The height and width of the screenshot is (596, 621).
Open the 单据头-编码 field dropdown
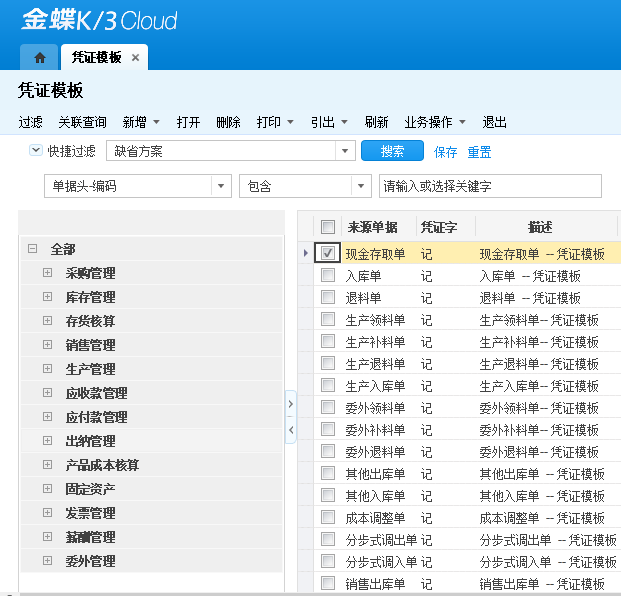click(221, 186)
